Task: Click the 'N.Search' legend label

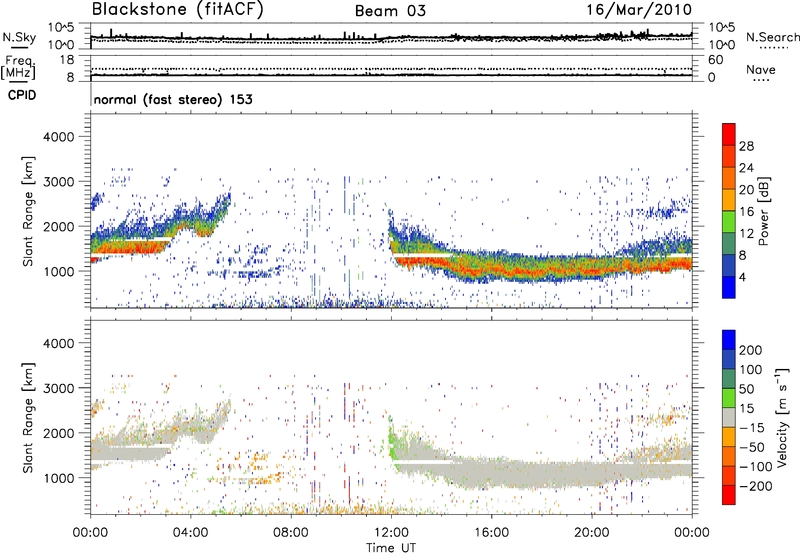Action: (772, 37)
